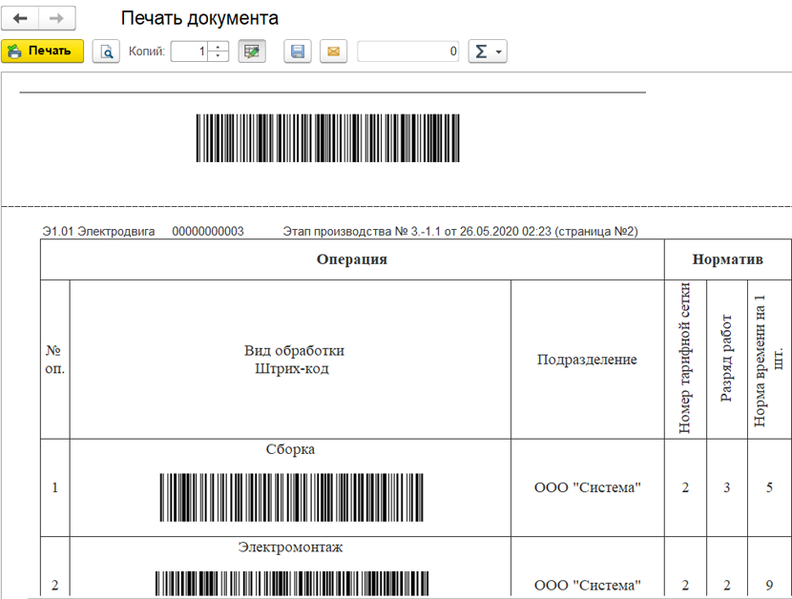Select ООО "Система" in the Сборка row
792x599 pixels.
coord(587,488)
